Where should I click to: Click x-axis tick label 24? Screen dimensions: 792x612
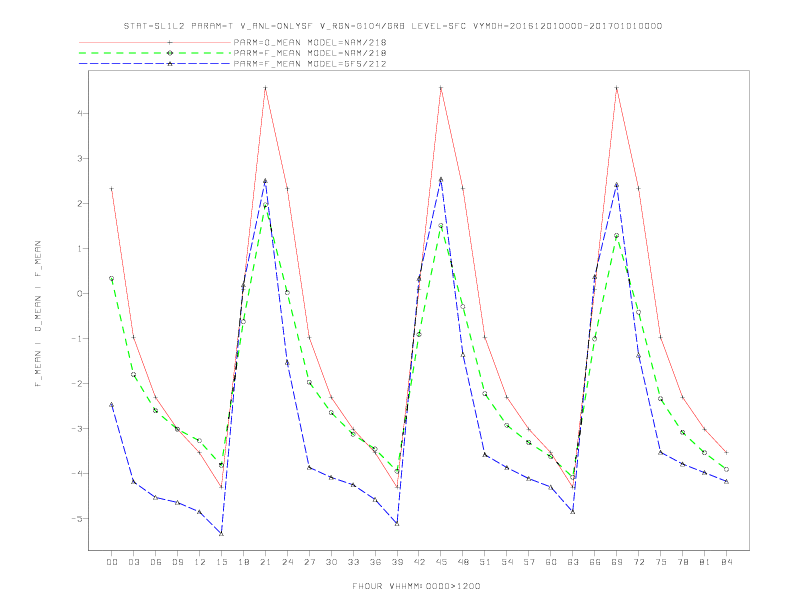coord(287,562)
